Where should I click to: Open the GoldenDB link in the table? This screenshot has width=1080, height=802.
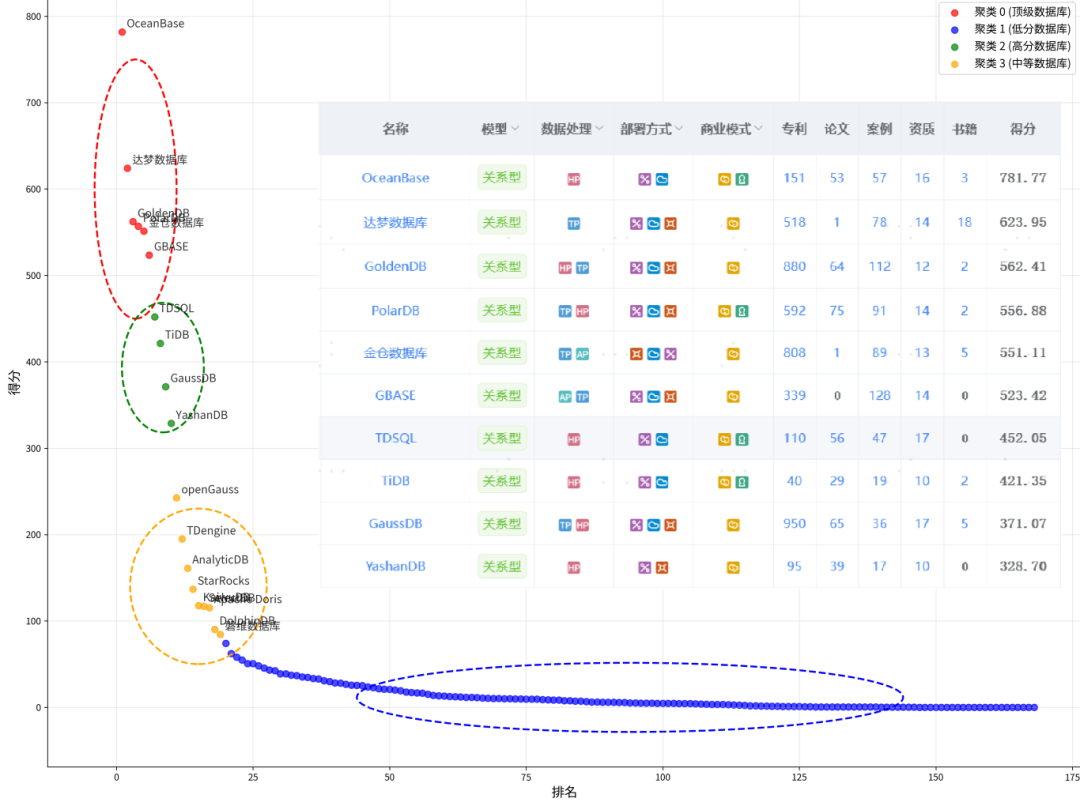(395, 267)
